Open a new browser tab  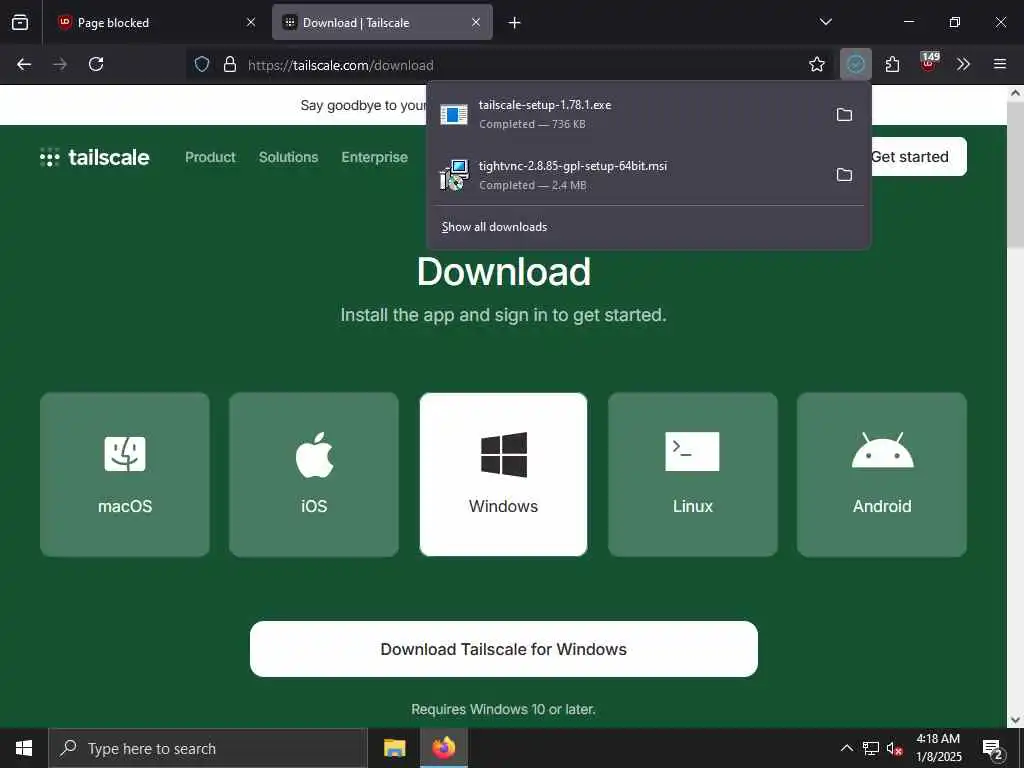(515, 23)
